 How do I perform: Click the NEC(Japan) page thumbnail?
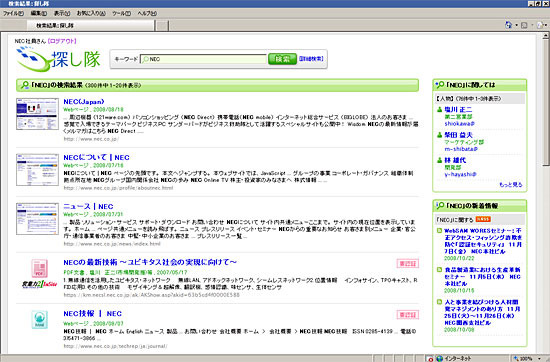(x=38, y=114)
